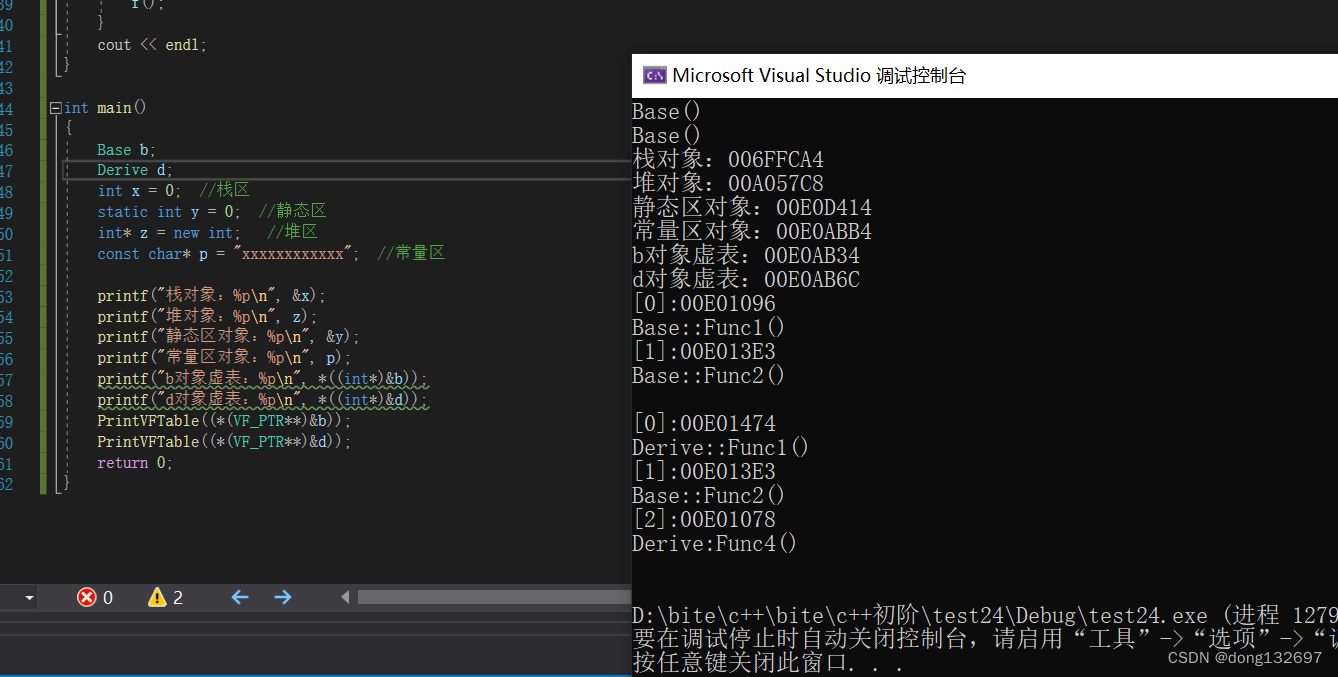Click the 按任意键关闭此窗口 console message
This screenshot has height=677, width=1338.
[768, 663]
